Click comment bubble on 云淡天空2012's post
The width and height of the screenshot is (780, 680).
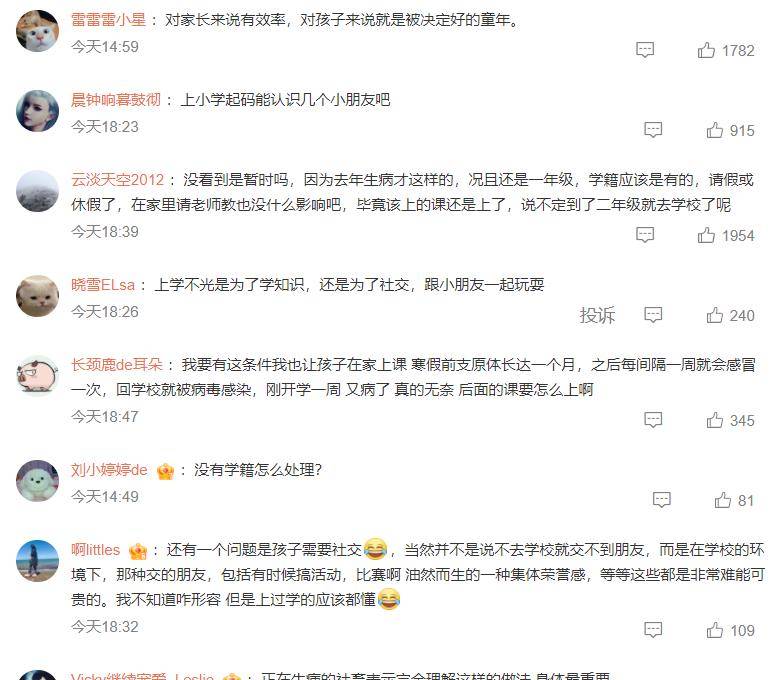tap(645, 235)
